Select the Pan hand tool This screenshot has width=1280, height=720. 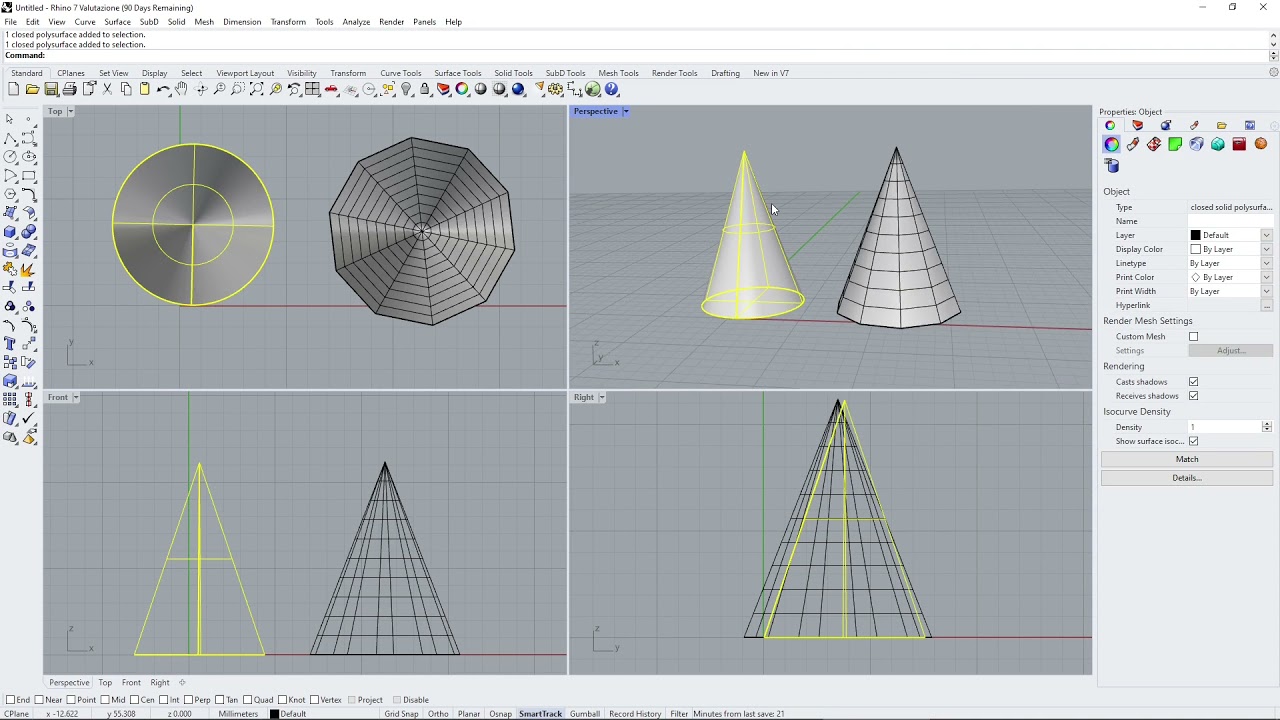(x=182, y=90)
